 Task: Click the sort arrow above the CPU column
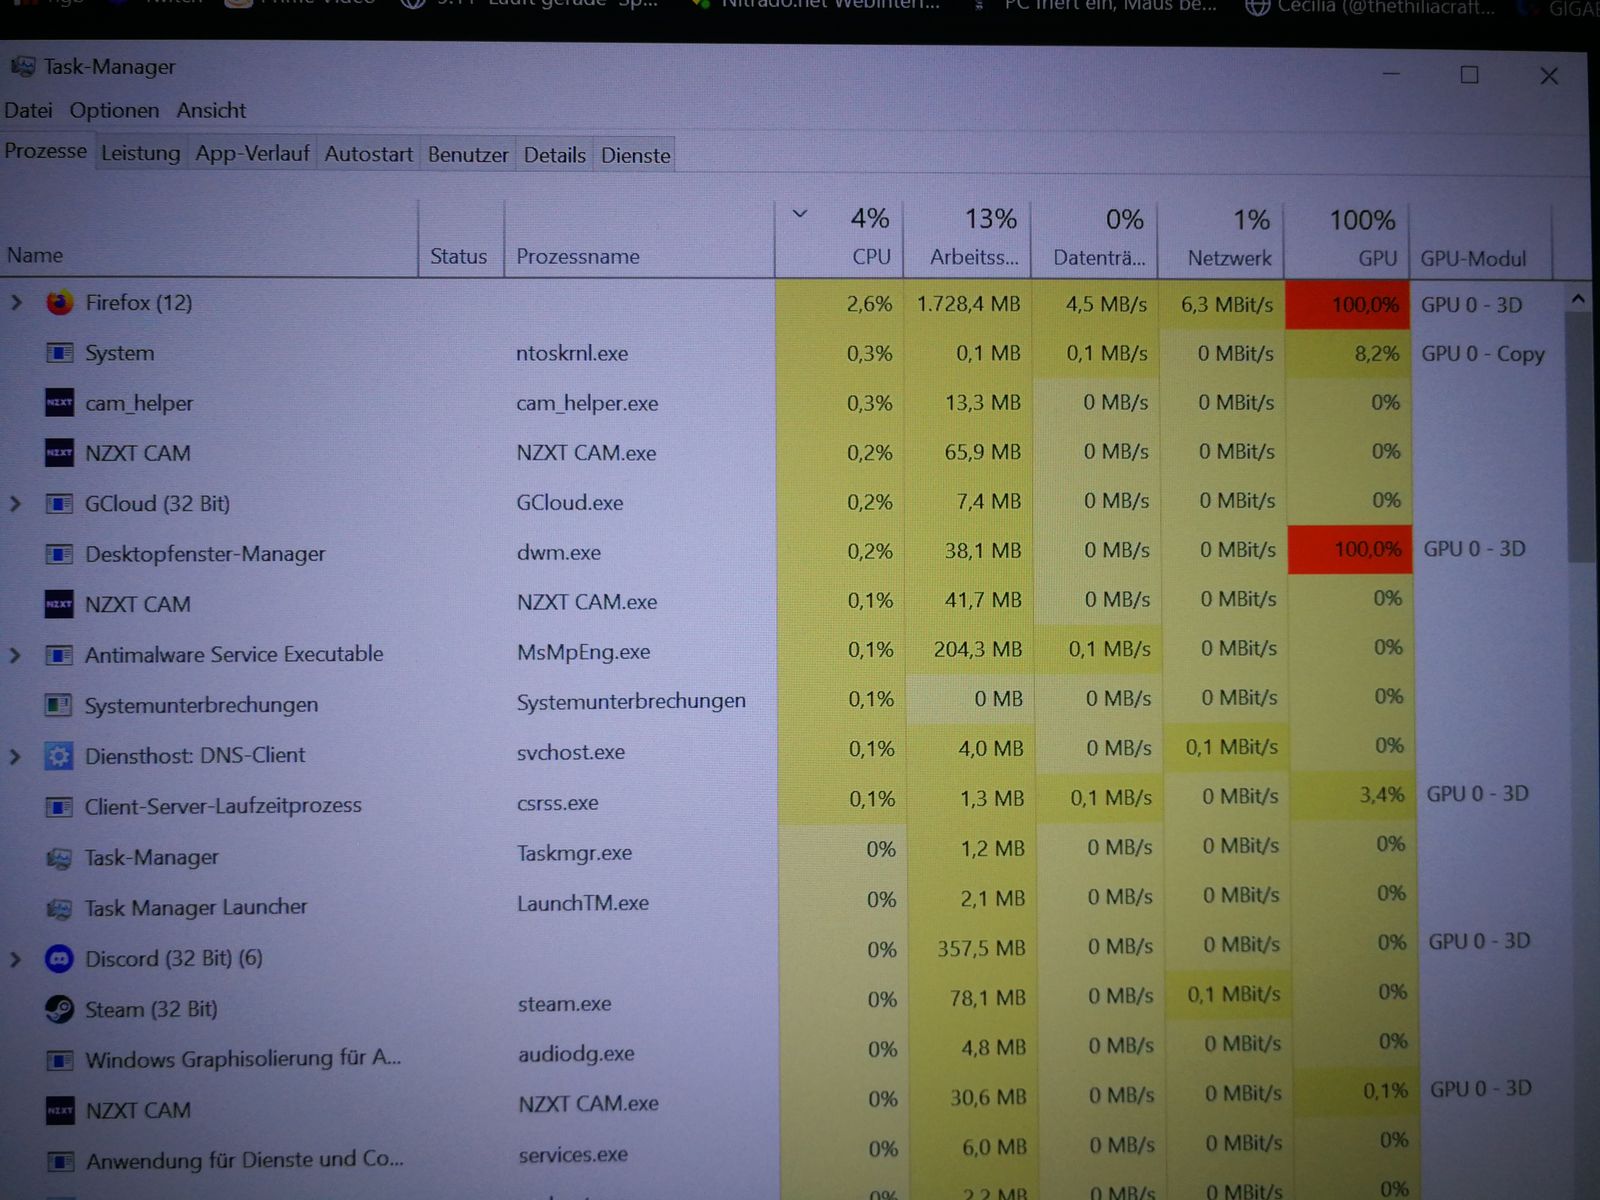[800, 214]
